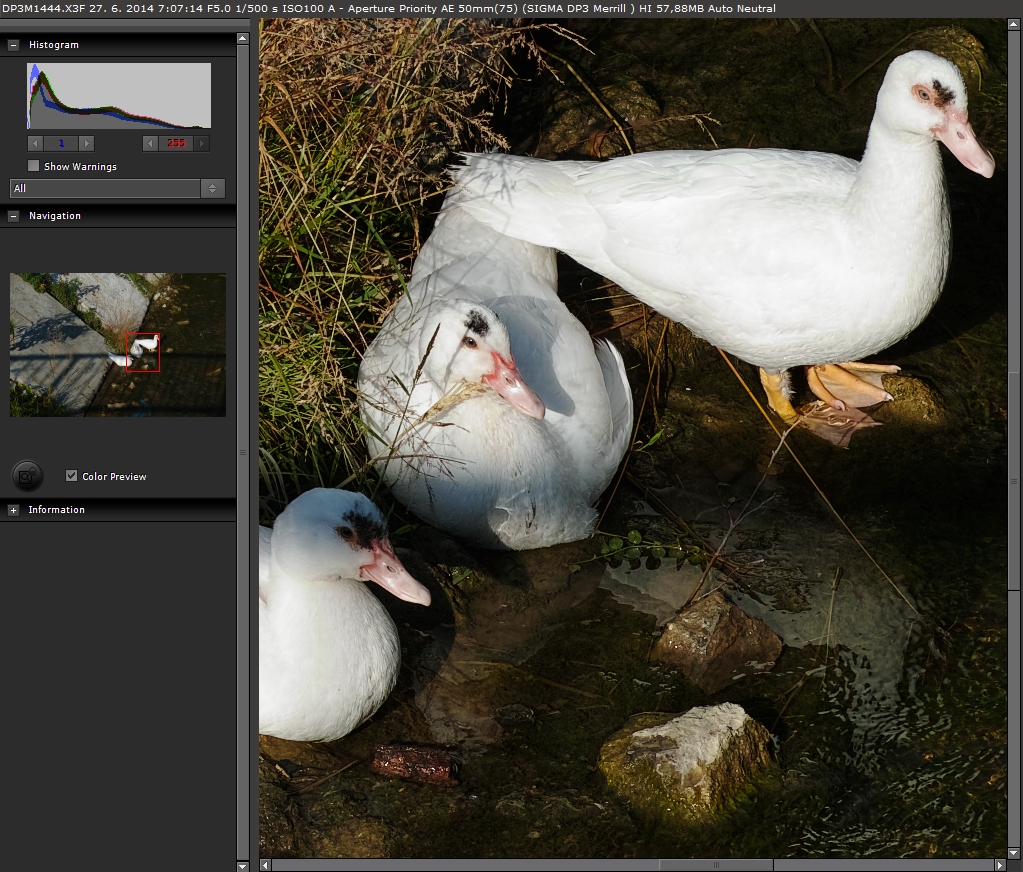This screenshot has width=1023, height=872.
Task: Click the Navigation thumbnail preview image
Action: (117, 345)
